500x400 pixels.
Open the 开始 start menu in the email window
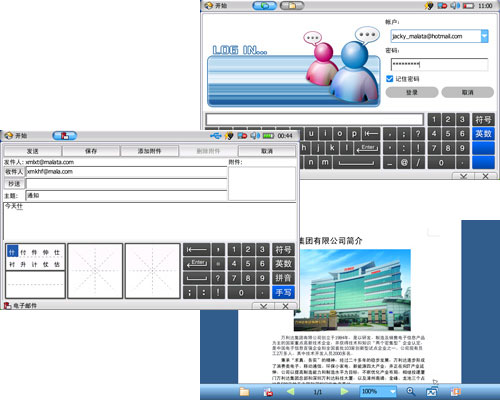tap(16, 136)
